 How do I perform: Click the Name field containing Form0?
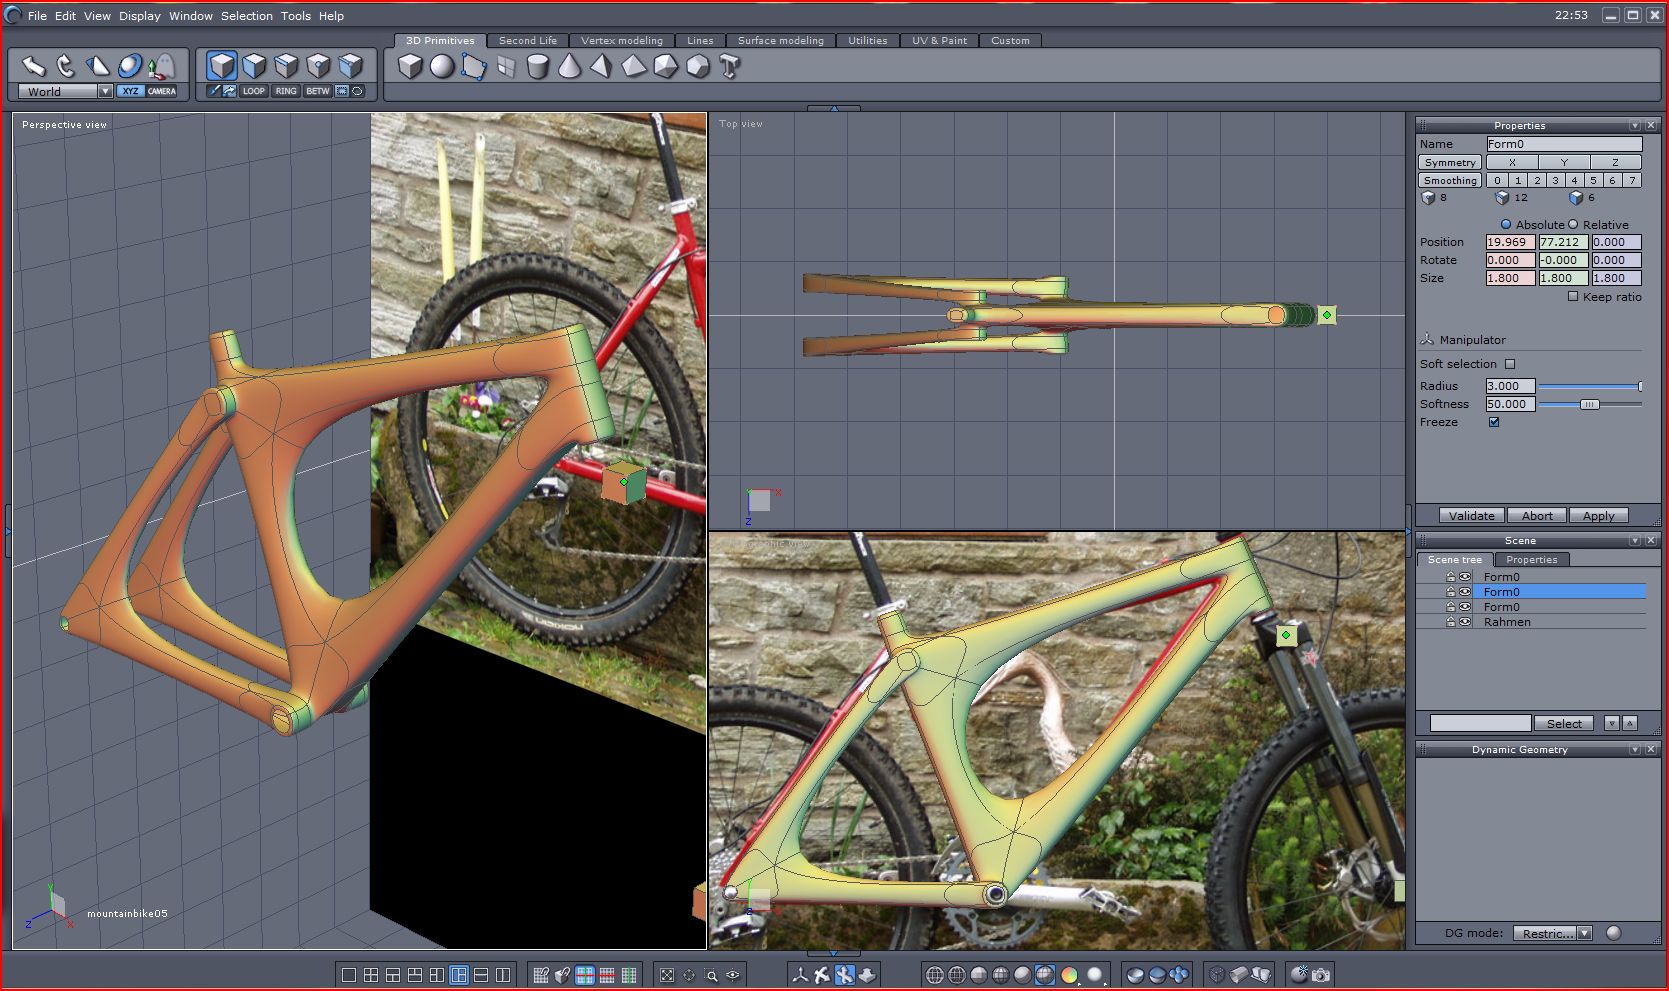click(1564, 144)
